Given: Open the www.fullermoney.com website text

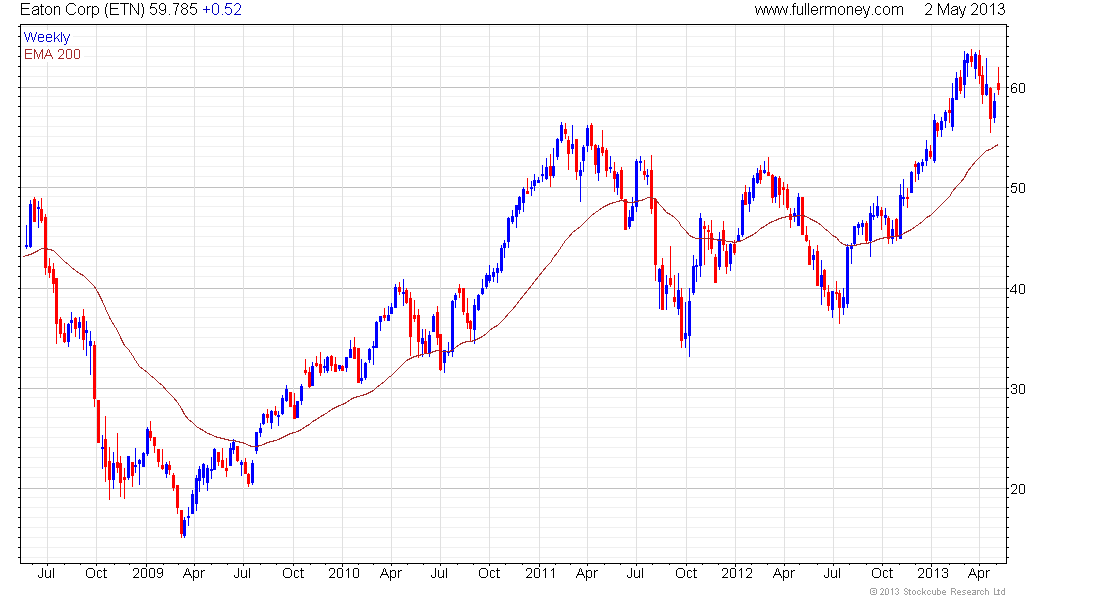Looking at the screenshot, I should click(x=829, y=10).
